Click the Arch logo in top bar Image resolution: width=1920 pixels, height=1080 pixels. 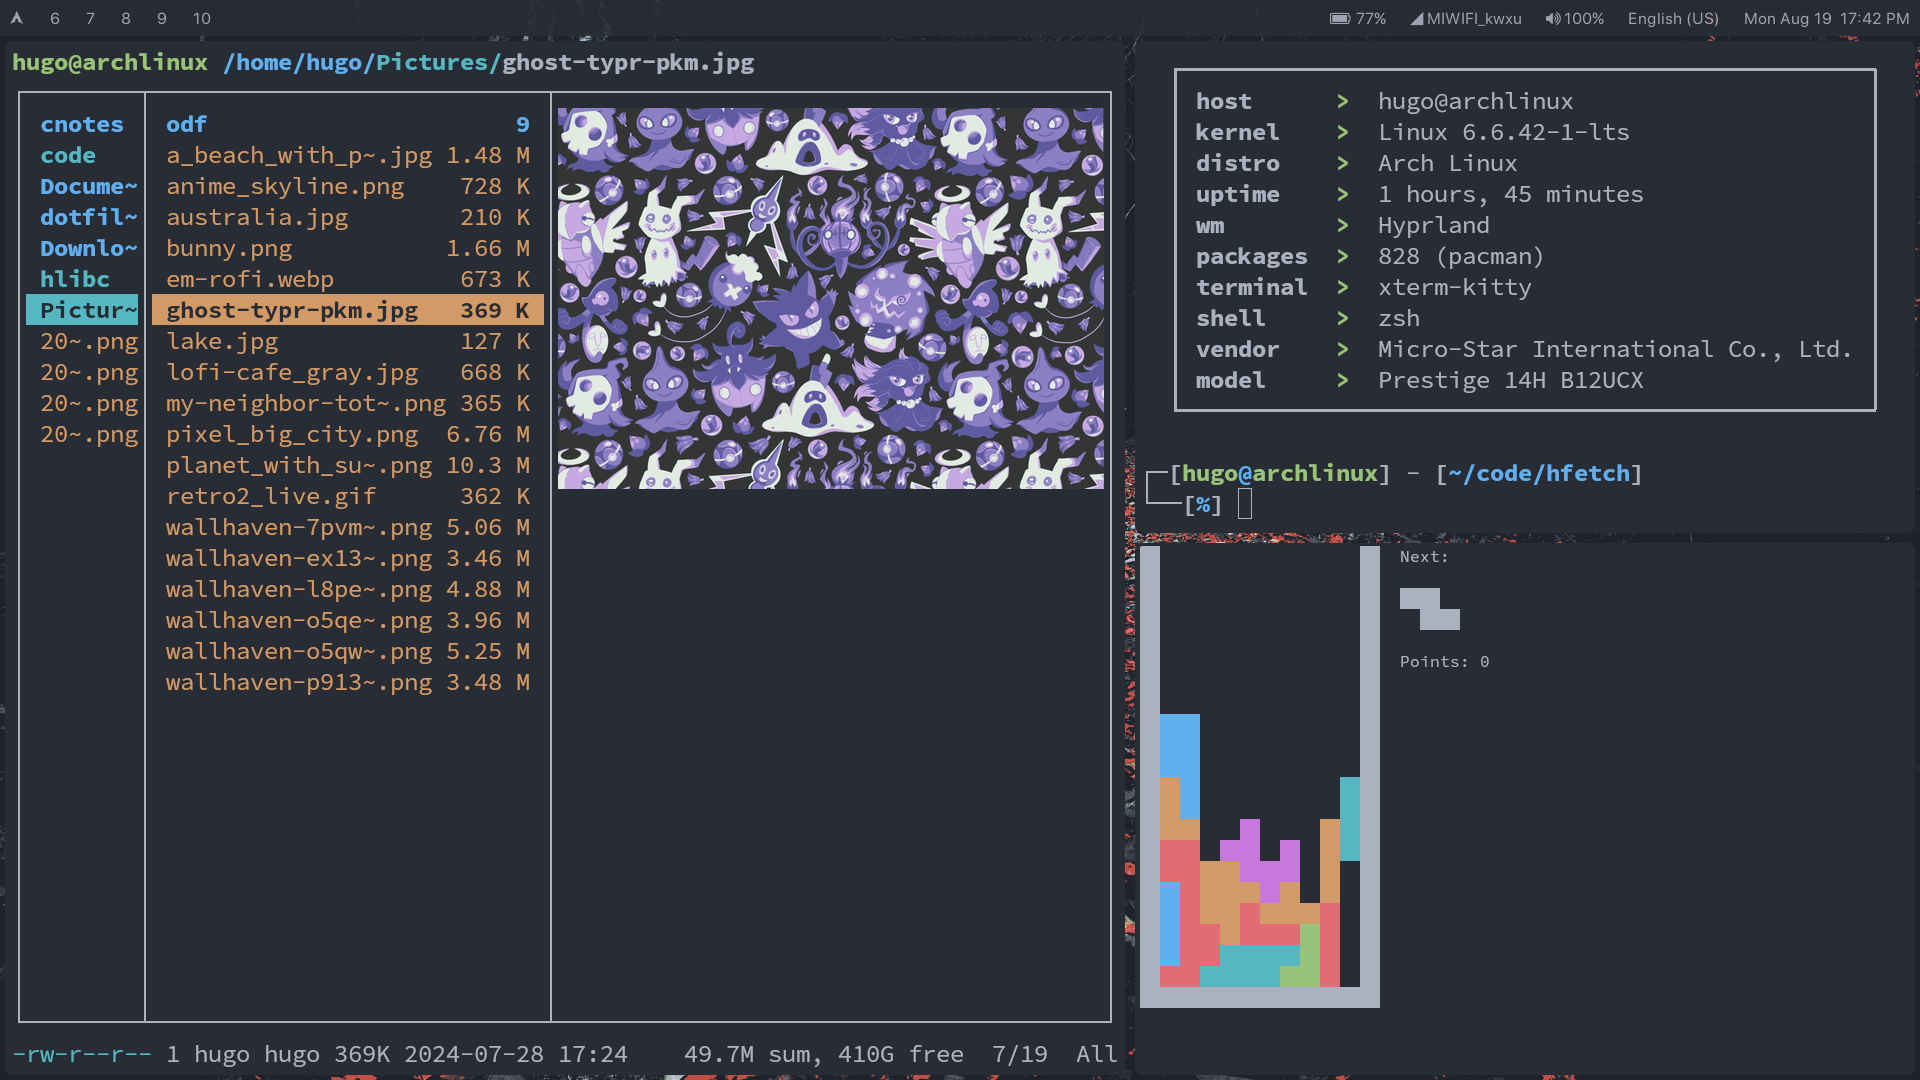pos(16,18)
